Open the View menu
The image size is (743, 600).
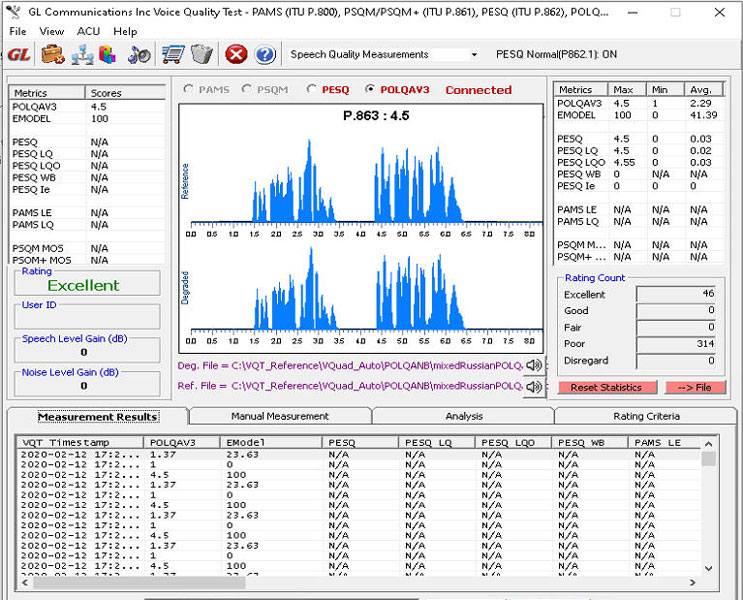pos(51,31)
